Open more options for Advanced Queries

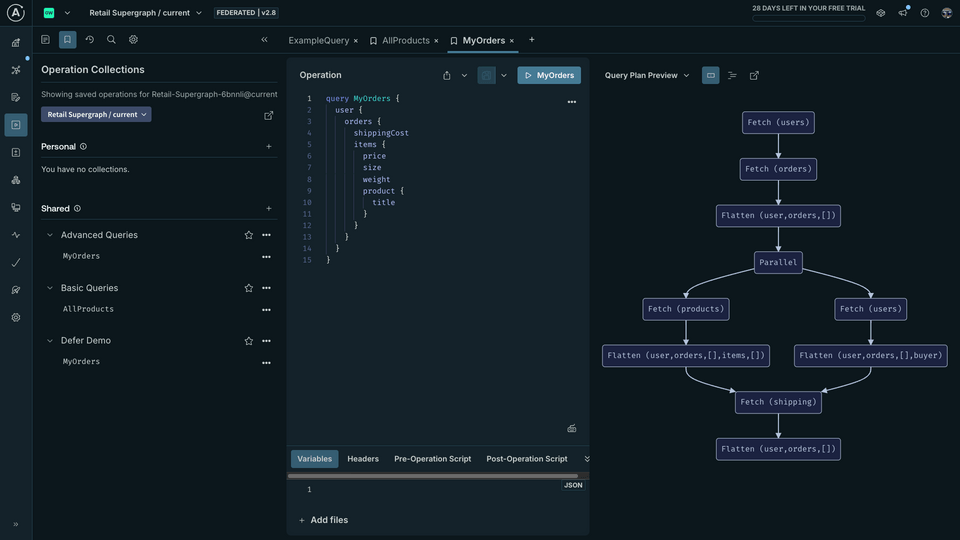(x=266, y=235)
